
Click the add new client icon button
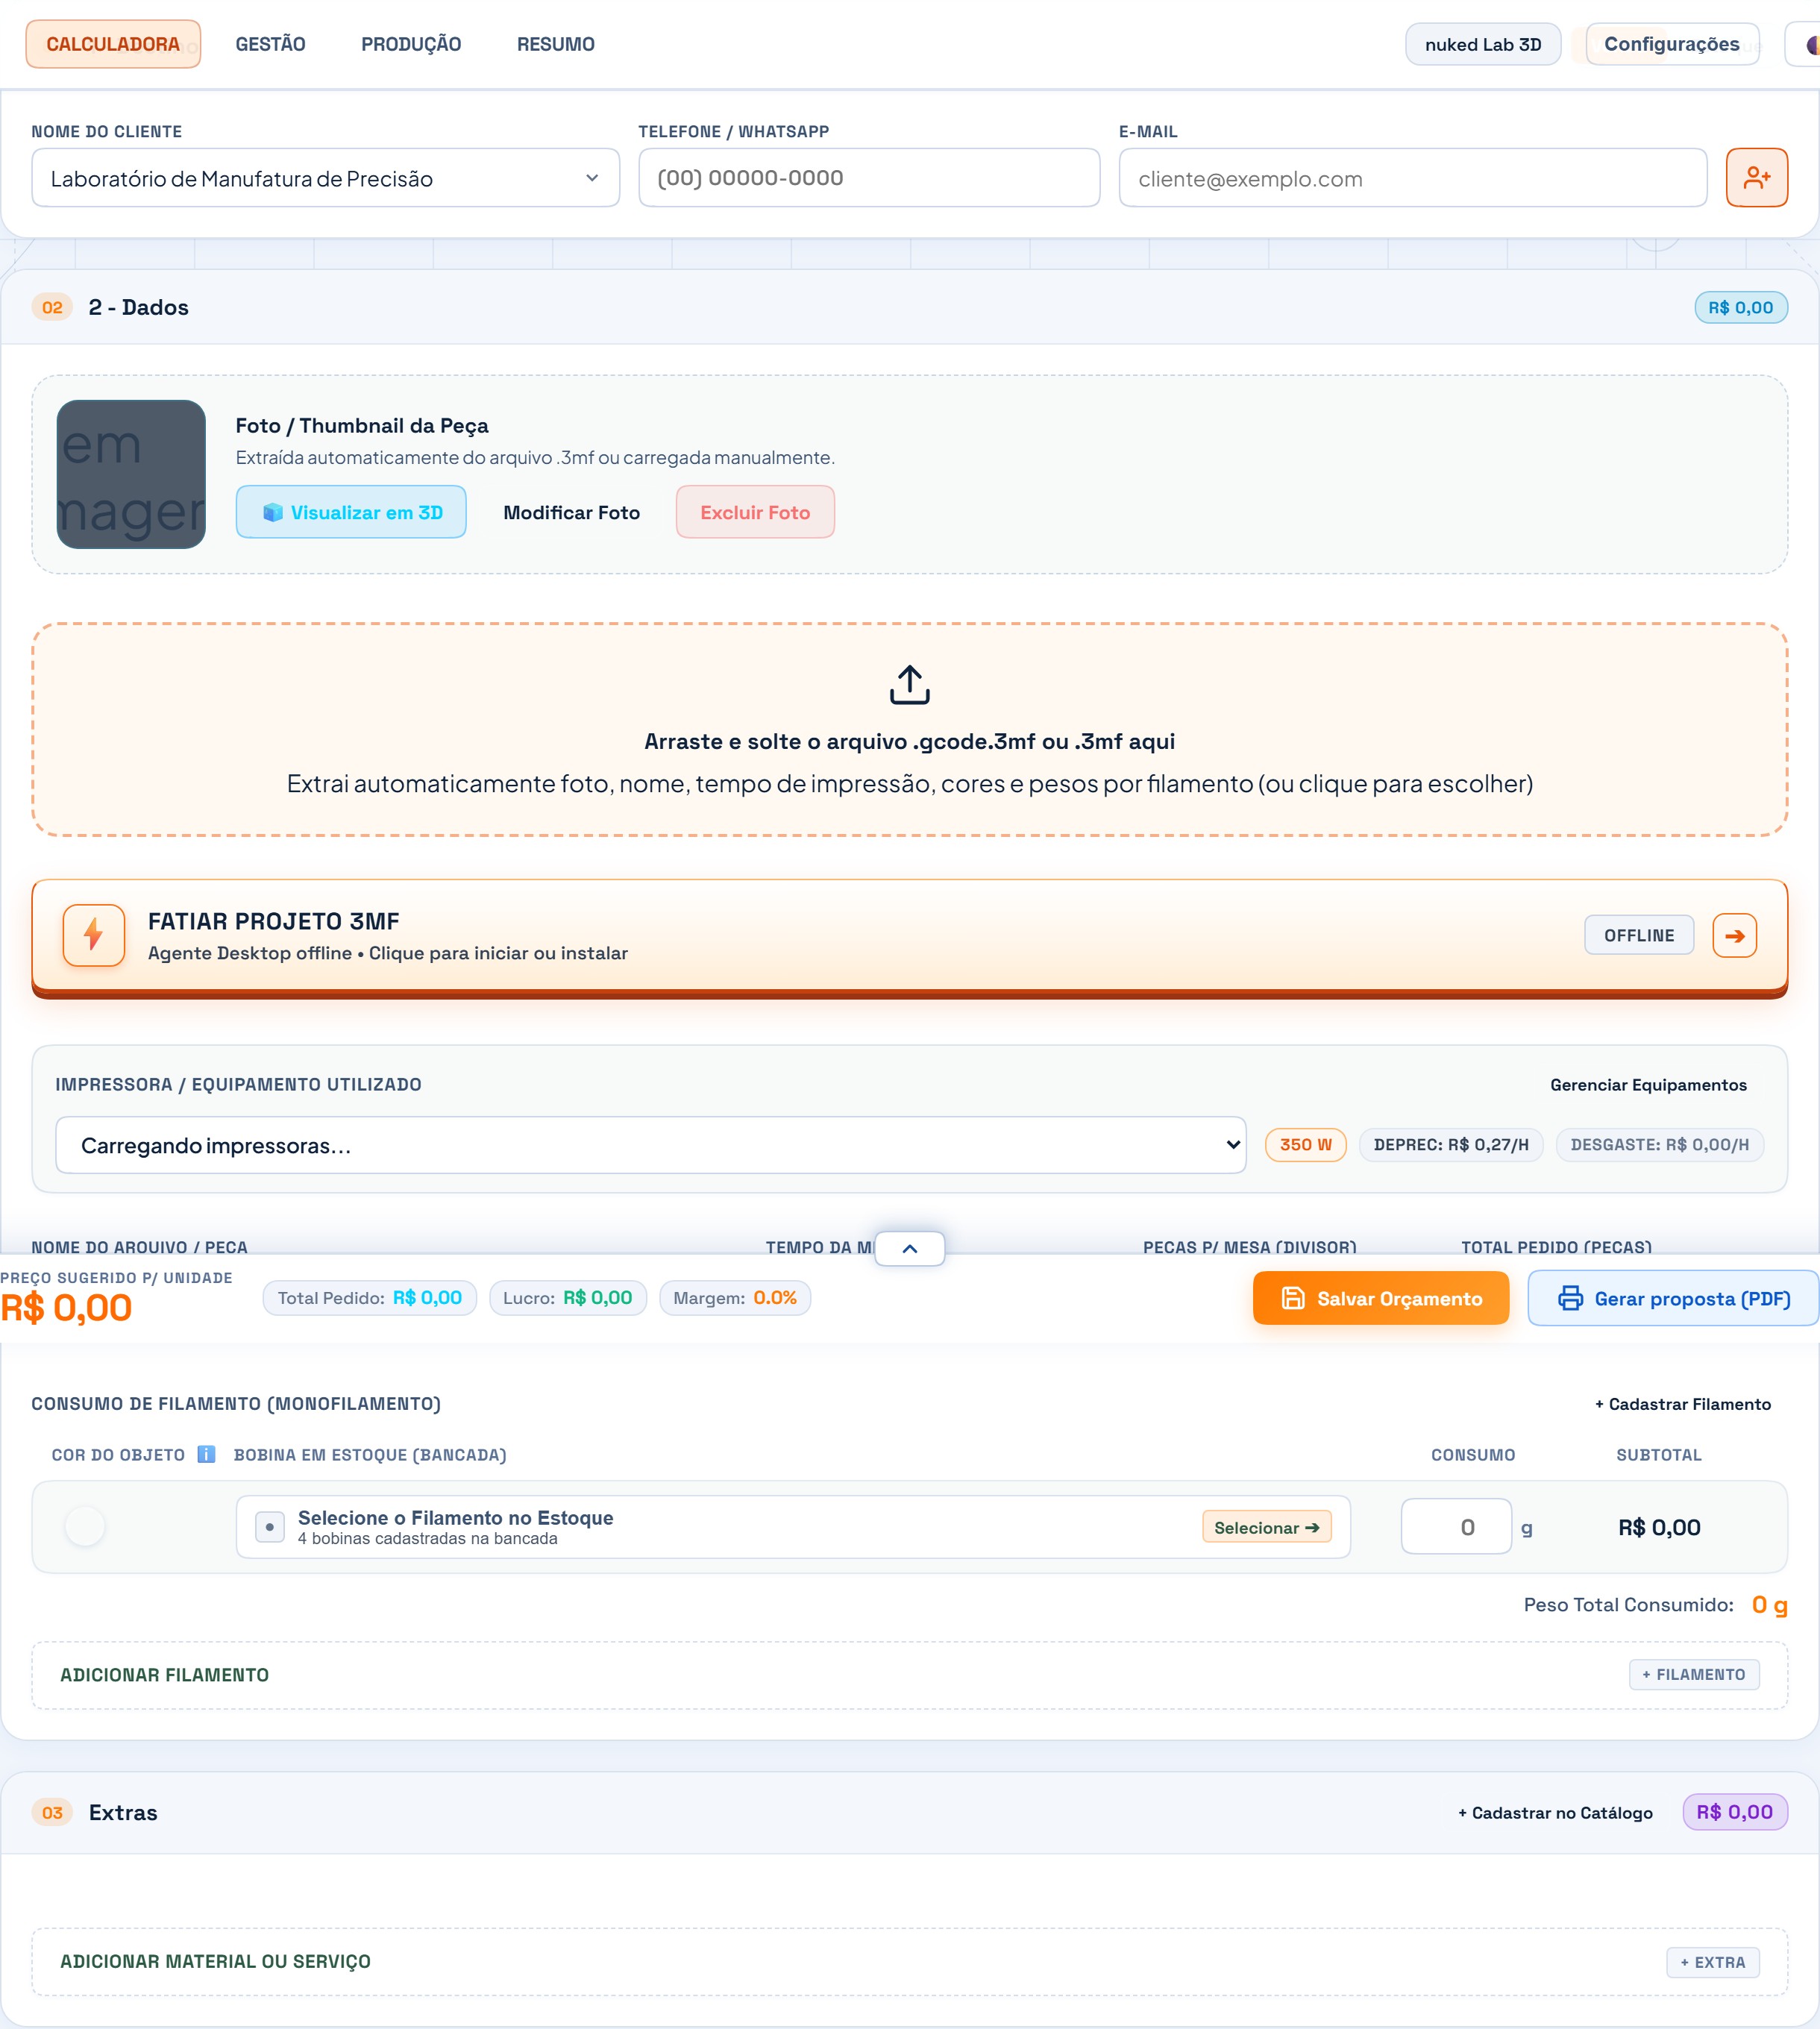(x=1756, y=178)
